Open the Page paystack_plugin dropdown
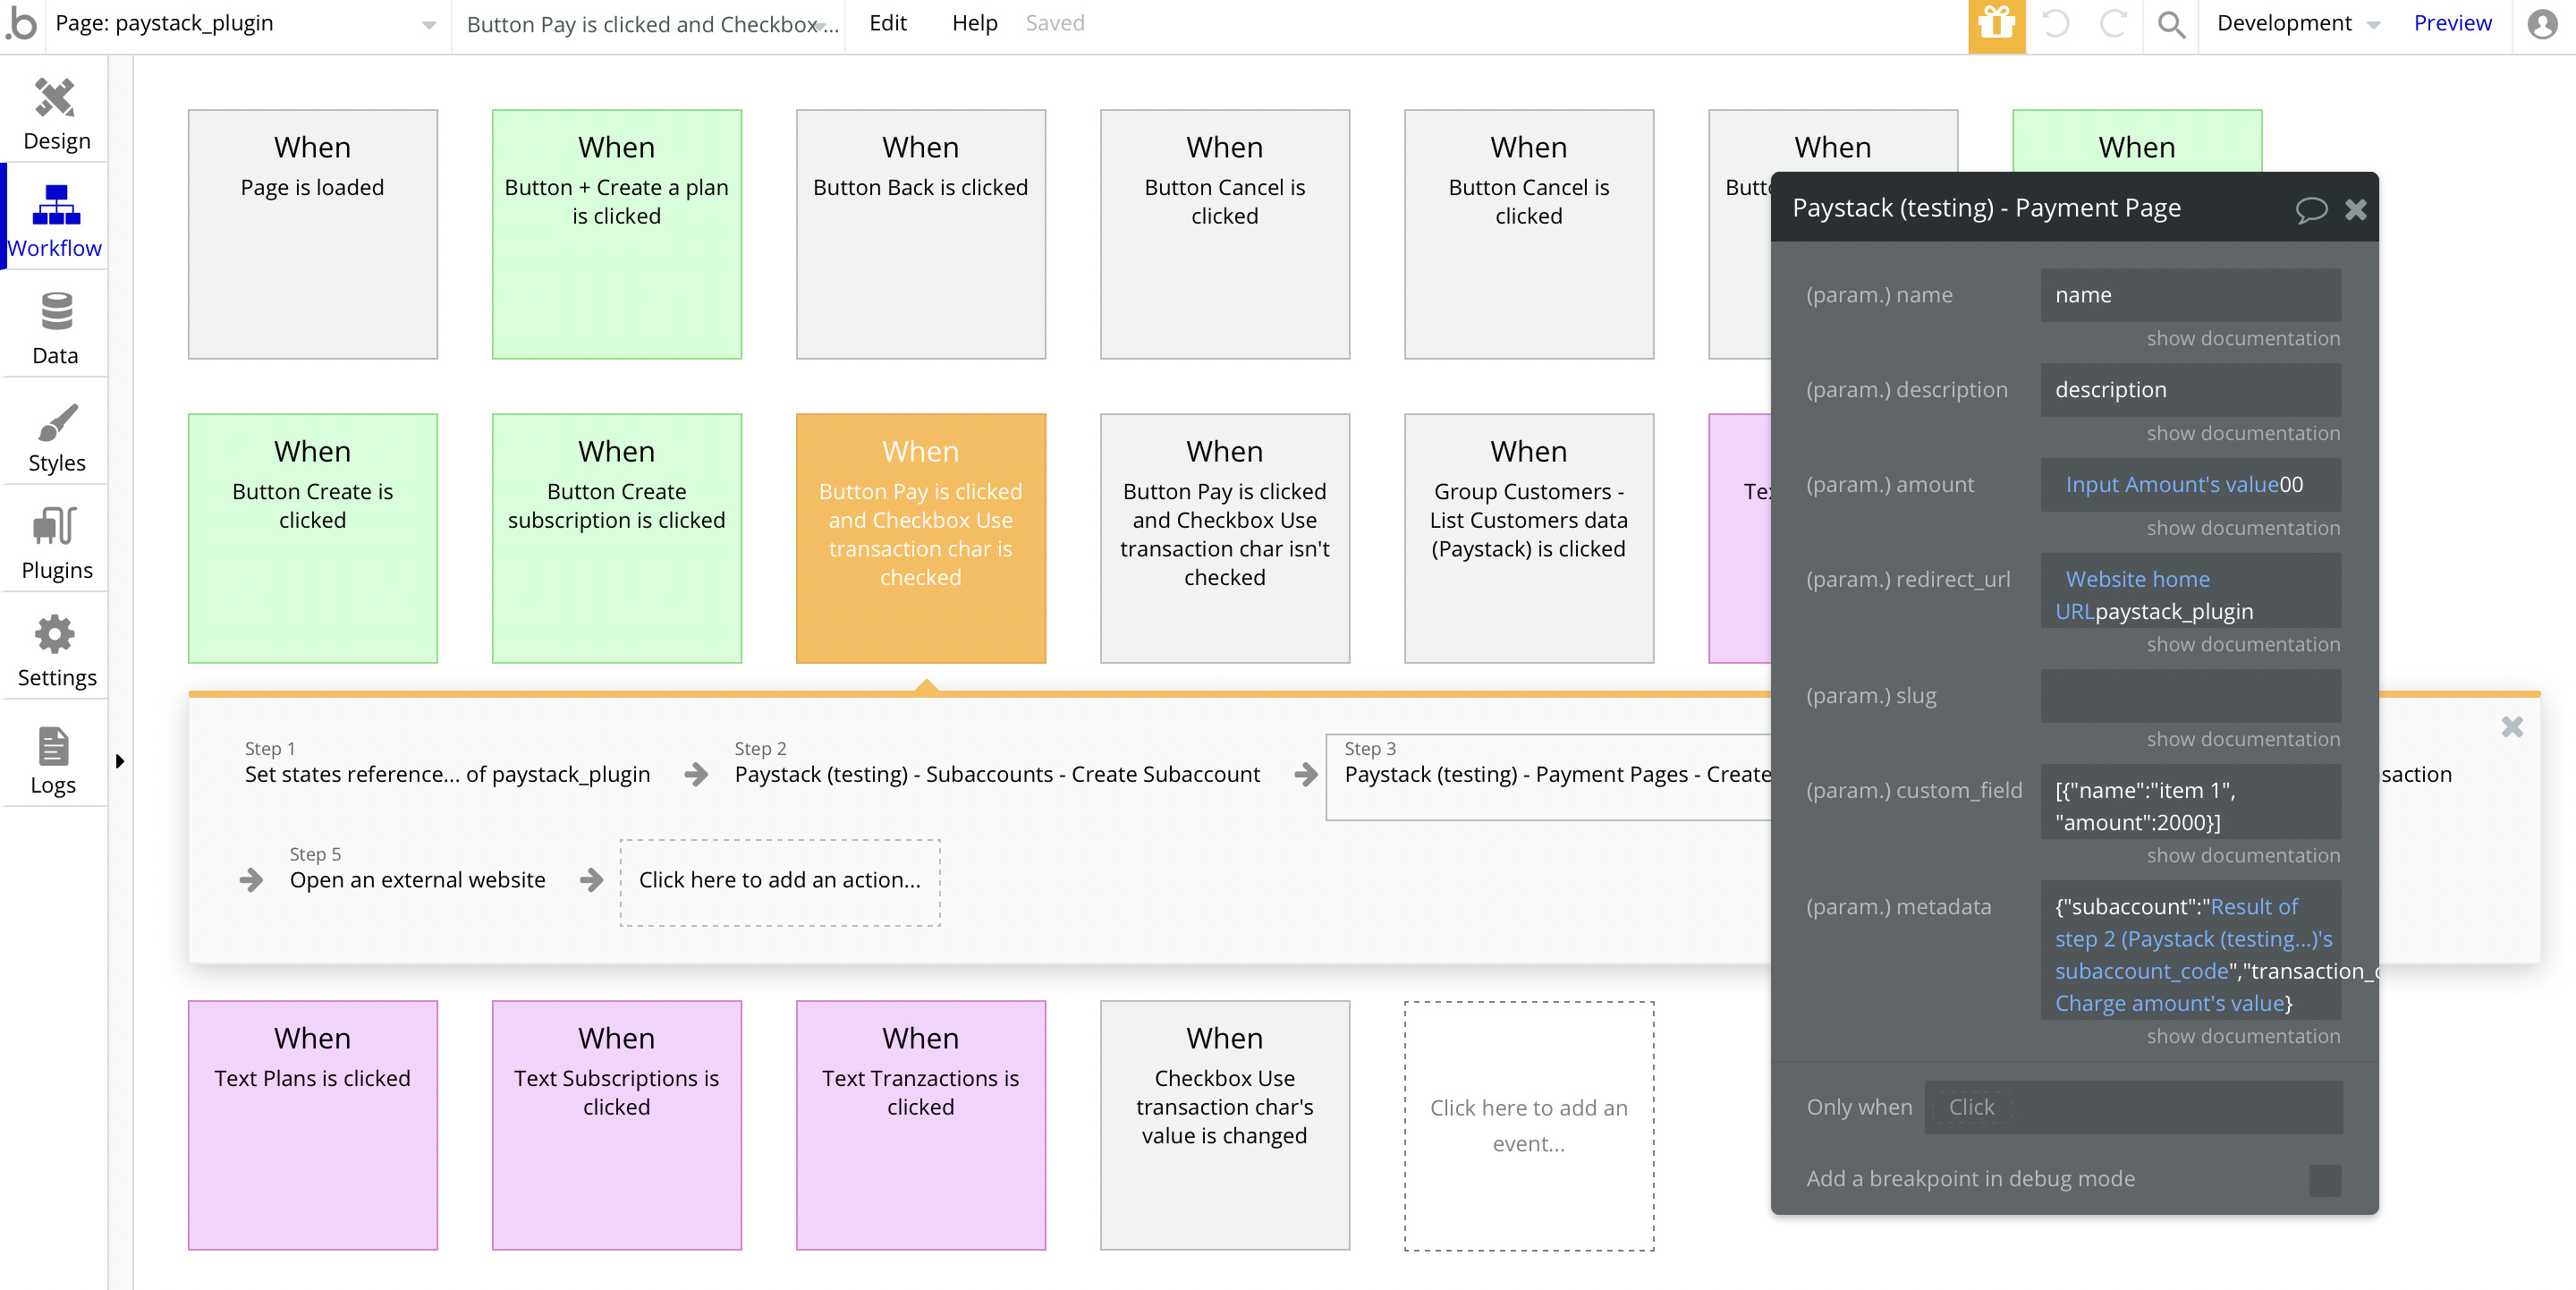 click(x=246, y=24)
